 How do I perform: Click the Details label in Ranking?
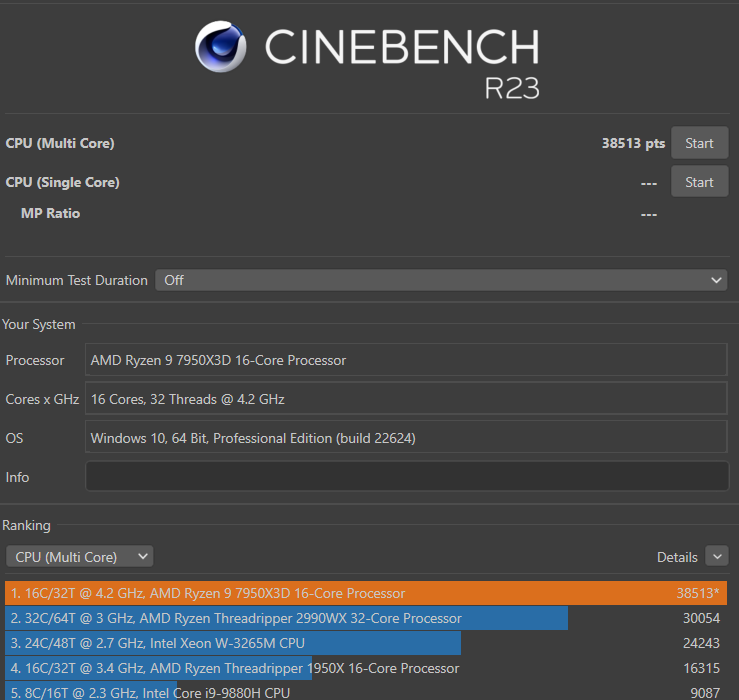pos(677,557)
